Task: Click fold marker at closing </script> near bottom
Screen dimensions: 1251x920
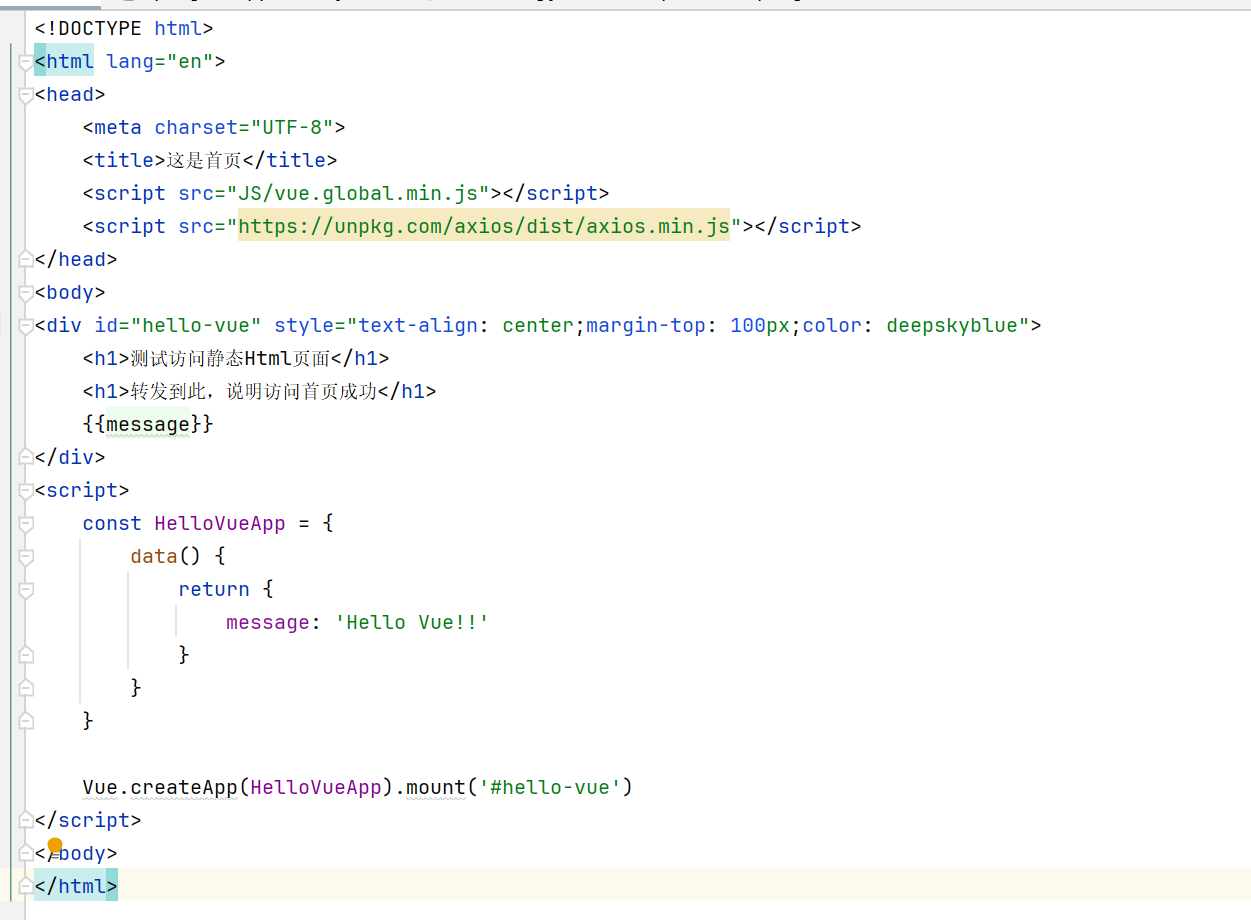Action: 26,821
